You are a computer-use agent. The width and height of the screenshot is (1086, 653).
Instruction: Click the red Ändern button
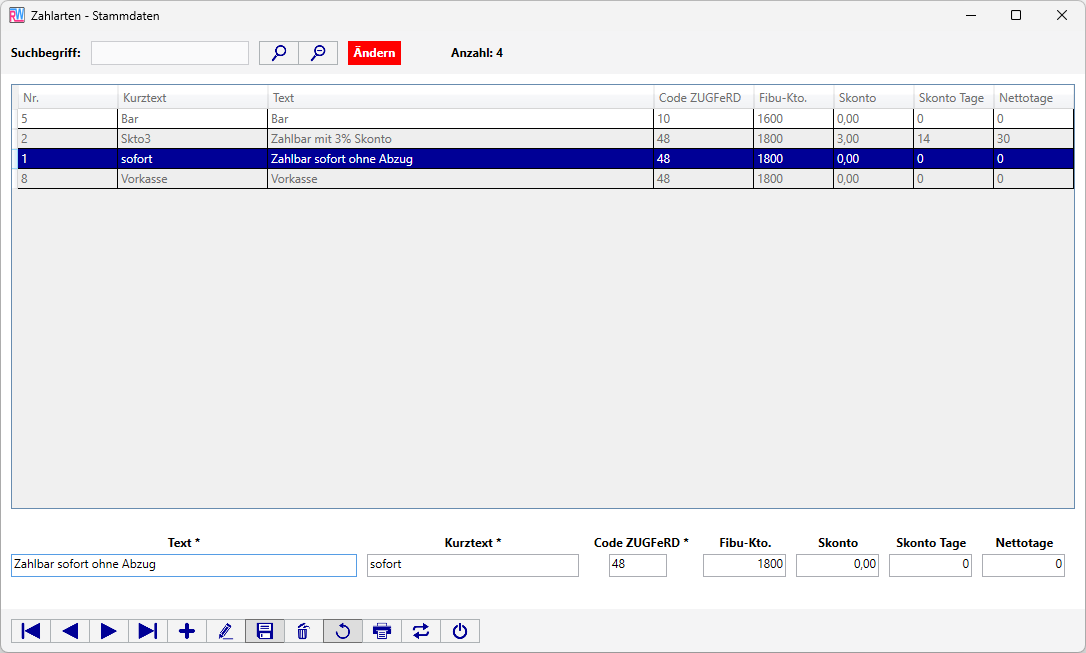click(374, 53)
